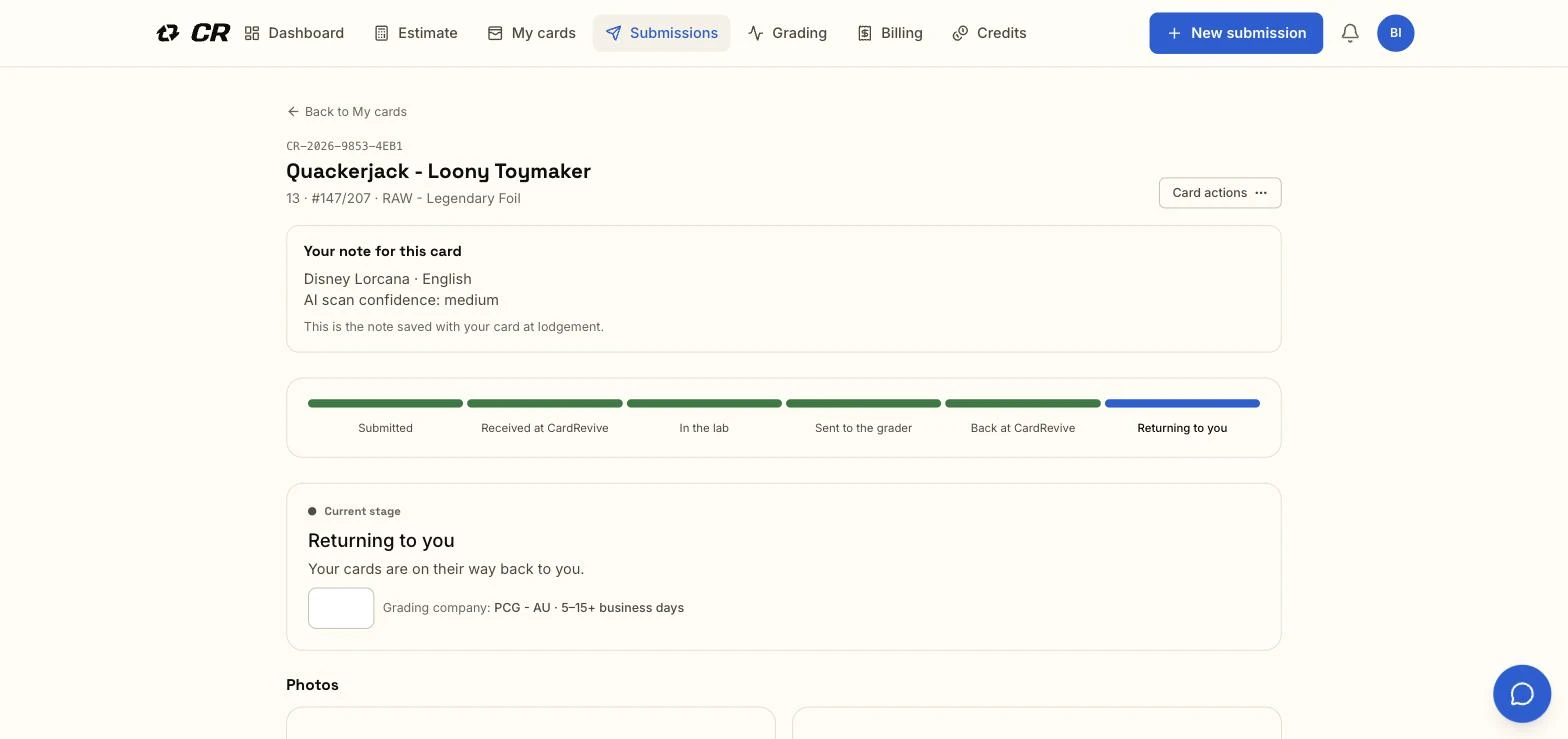Start a New submission
Screen dimensions: 1568x739
click(1236, 33)
